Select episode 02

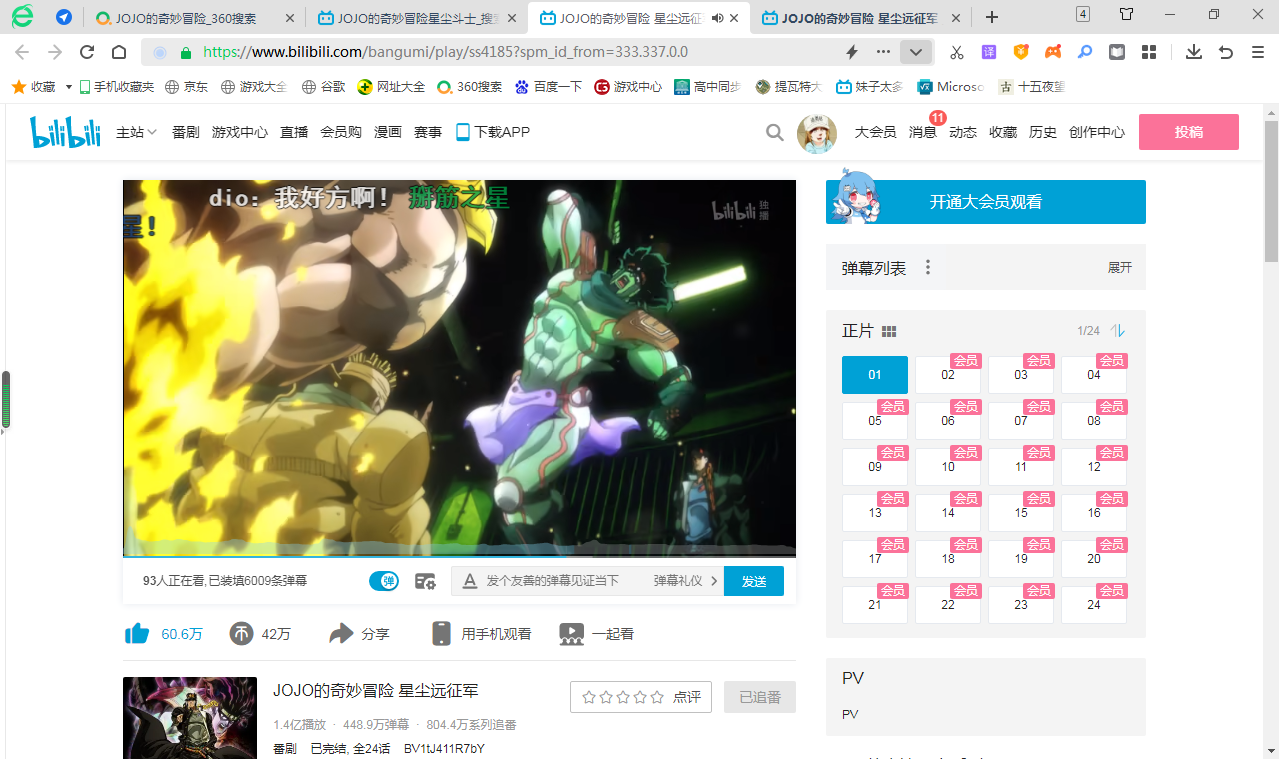click(x=948, y=375)
